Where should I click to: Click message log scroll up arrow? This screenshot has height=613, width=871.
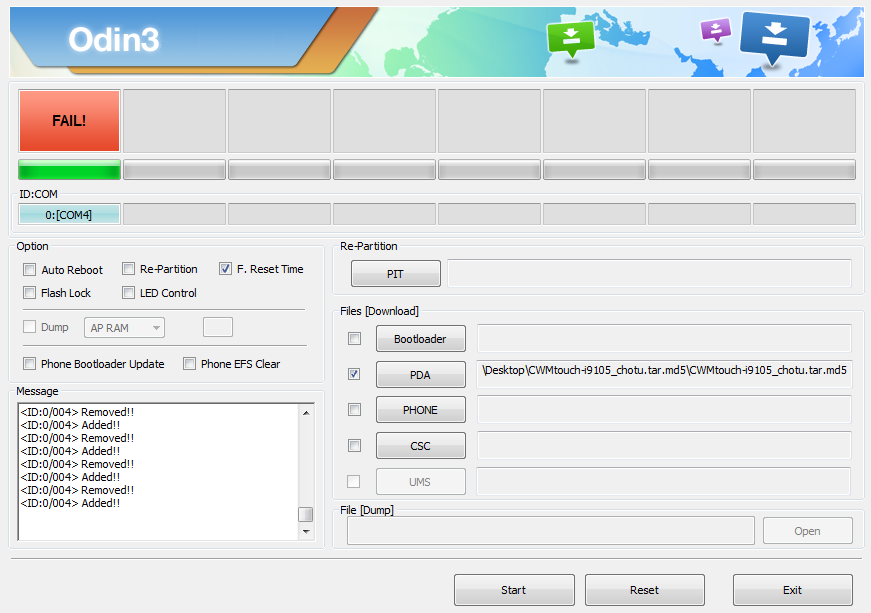click(x=306, y=413)
